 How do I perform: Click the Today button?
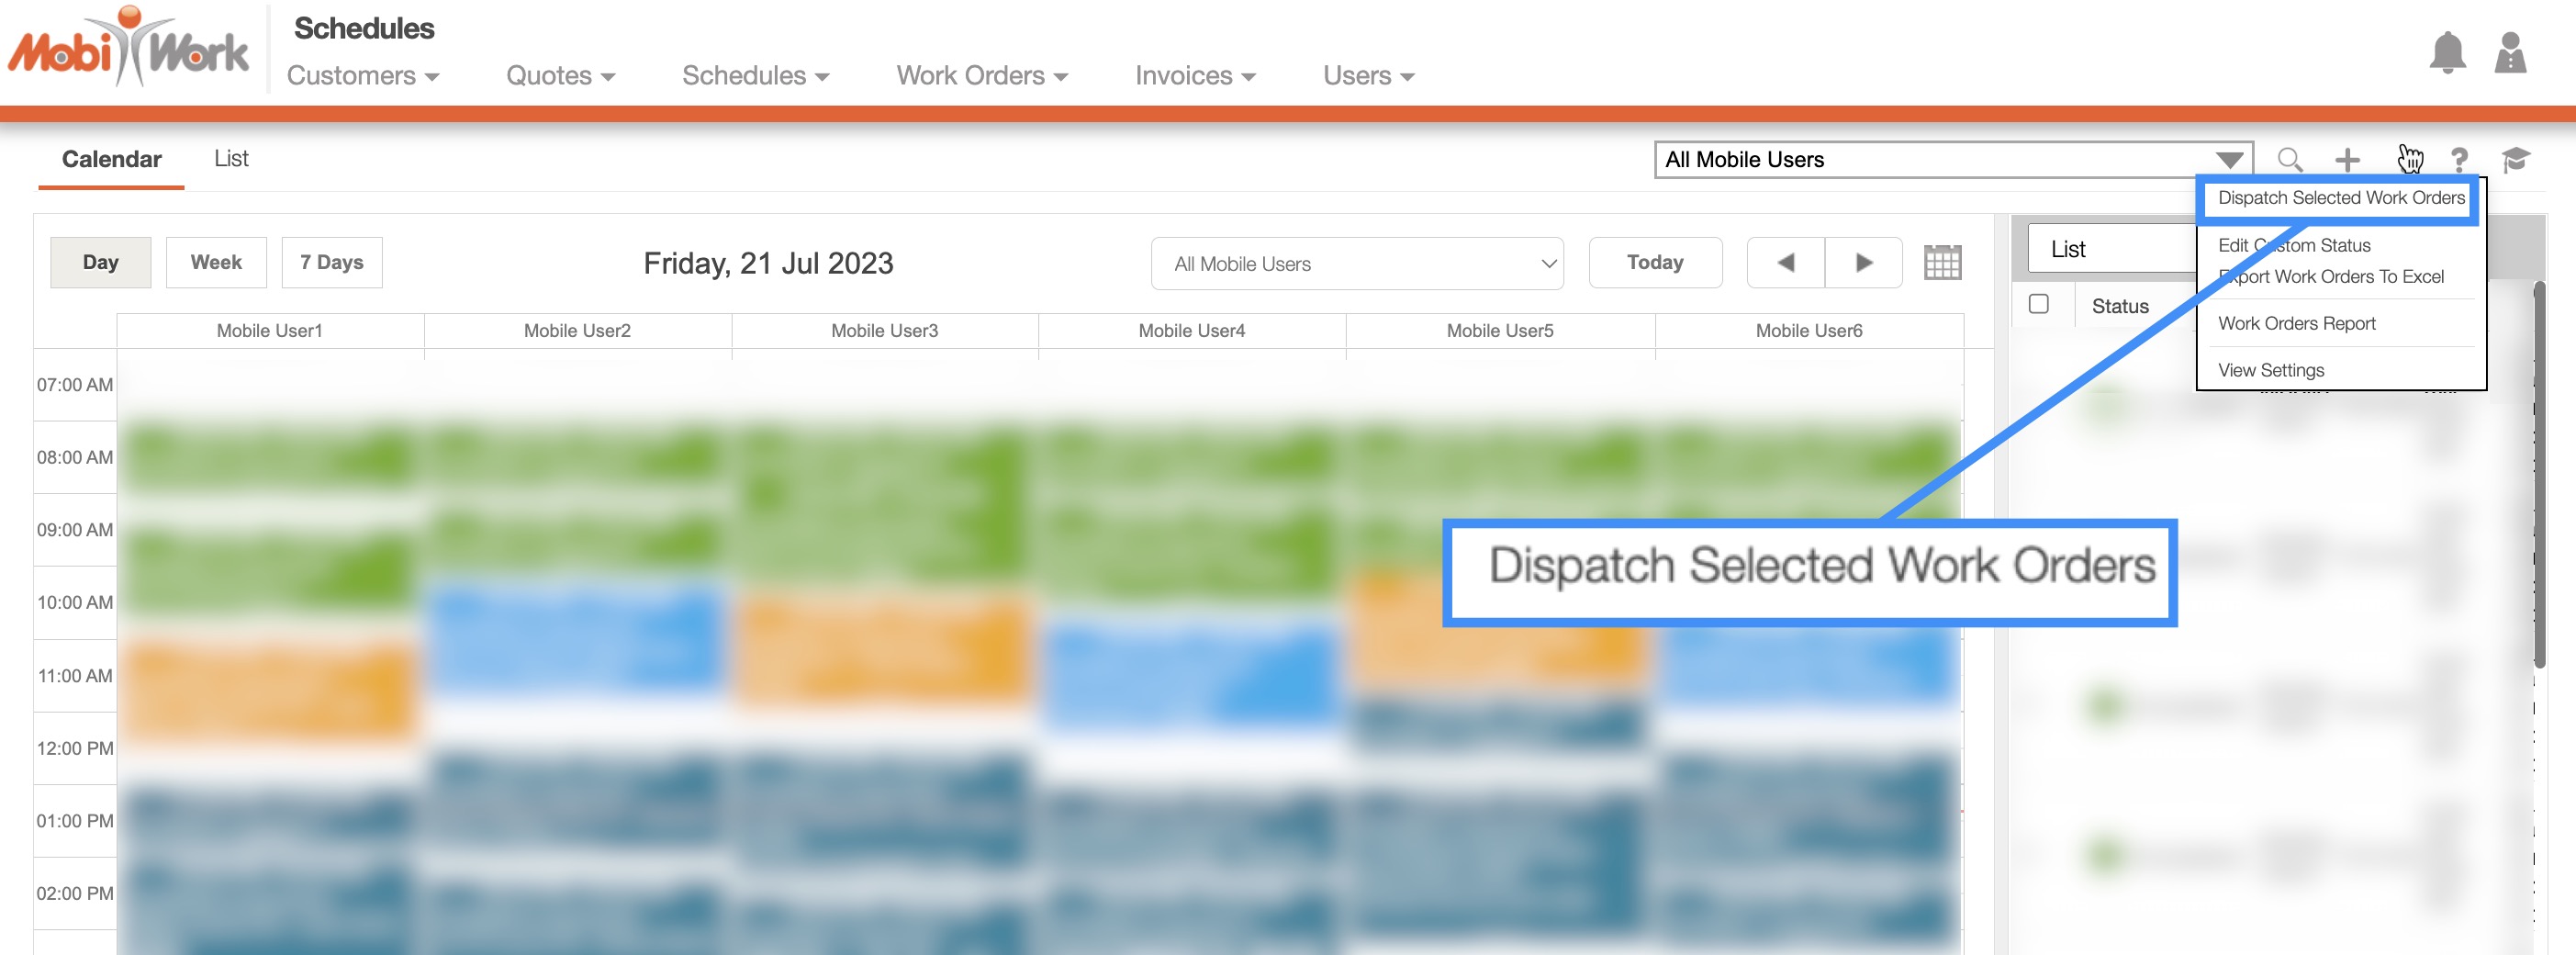[1654, 263]
